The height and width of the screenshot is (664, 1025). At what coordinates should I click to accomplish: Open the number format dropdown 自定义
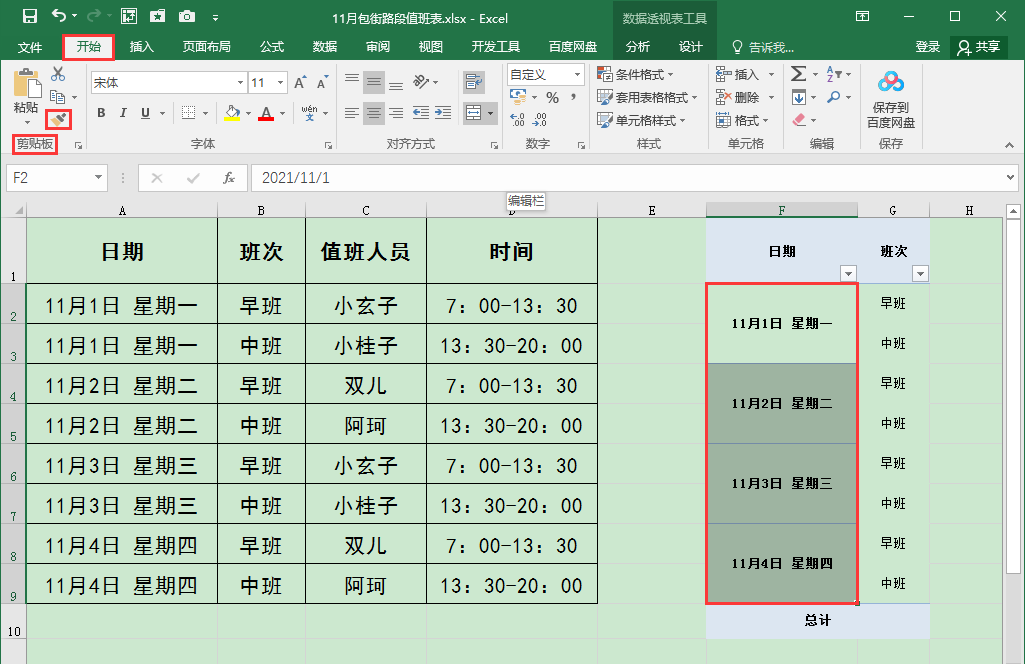[x=577, y=75]
